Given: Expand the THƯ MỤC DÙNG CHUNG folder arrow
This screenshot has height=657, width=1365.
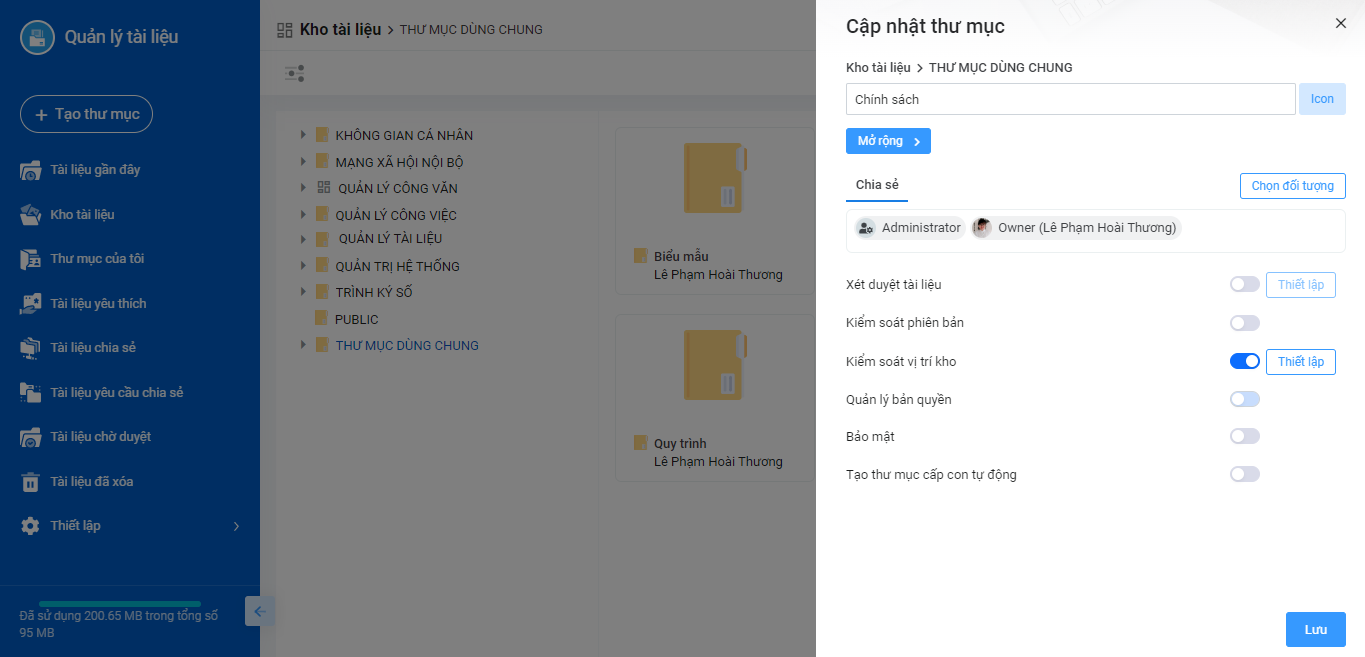Looking at the screenshot, I should (304, 345).
